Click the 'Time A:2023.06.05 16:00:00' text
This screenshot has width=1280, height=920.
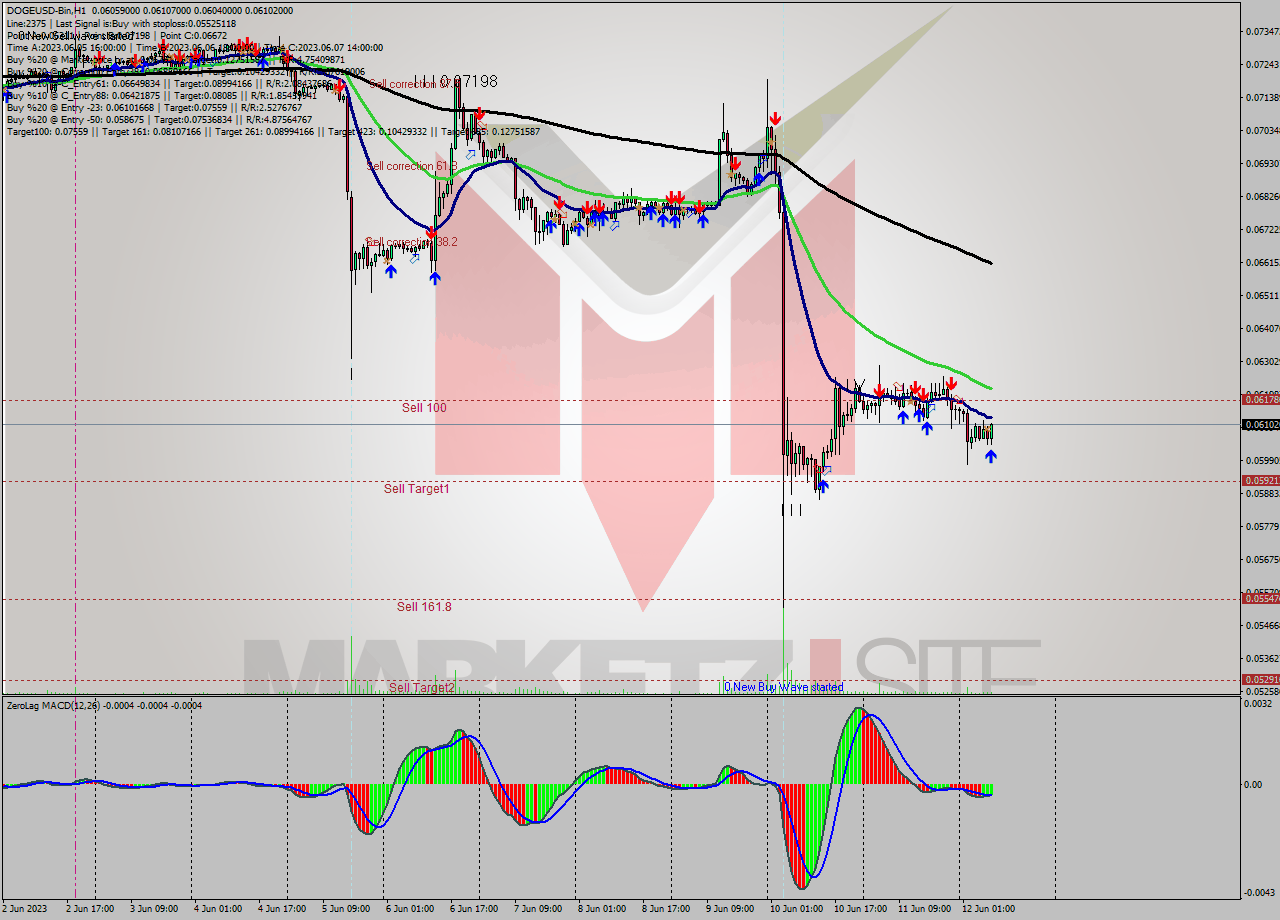[66, 47]
